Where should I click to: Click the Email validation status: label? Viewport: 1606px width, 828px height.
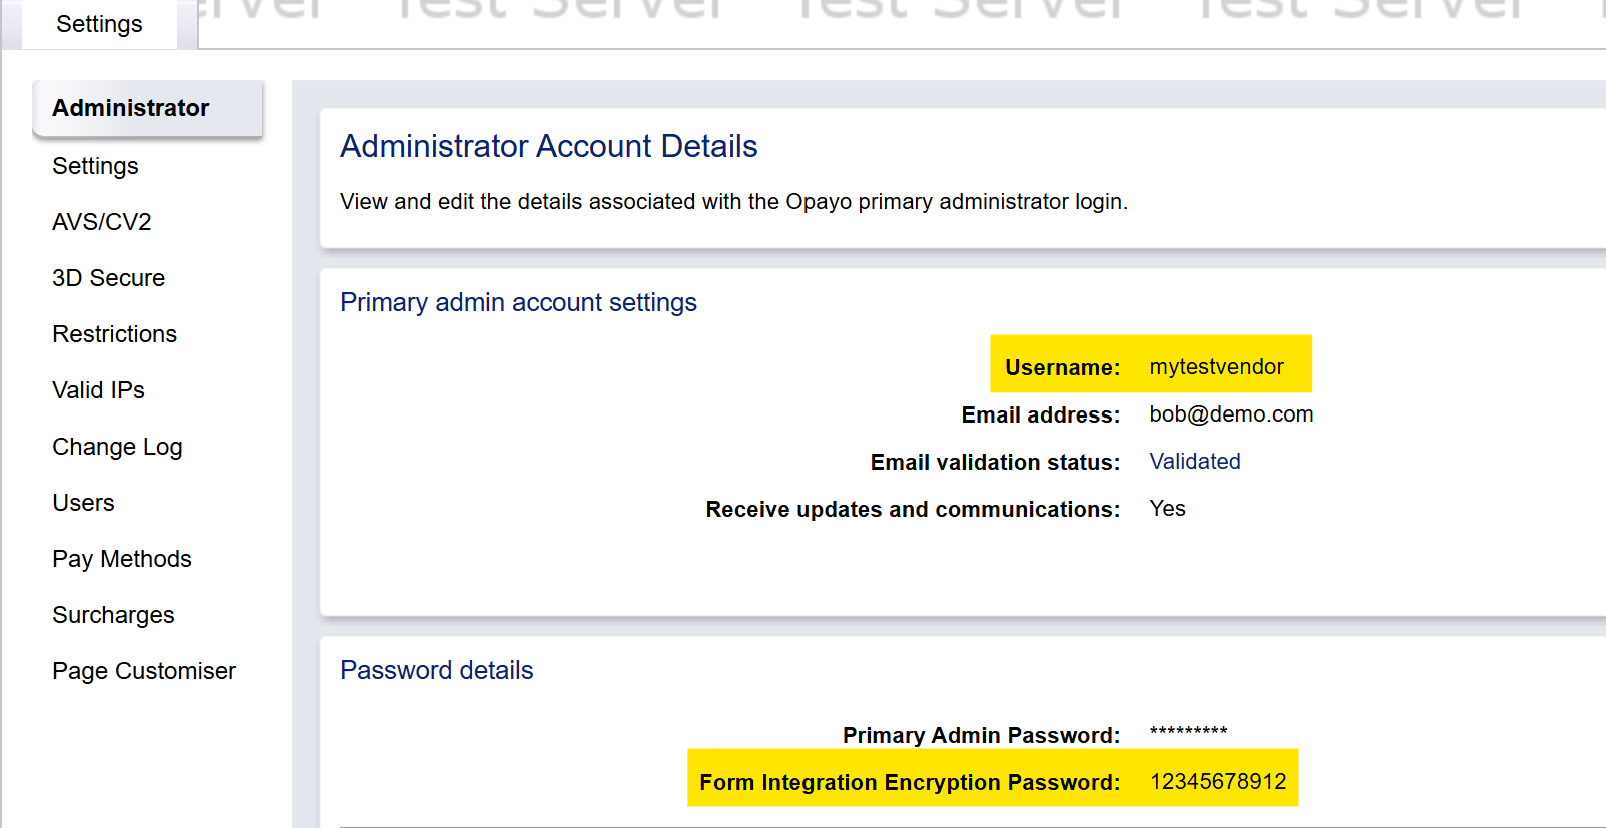point(995,462)
